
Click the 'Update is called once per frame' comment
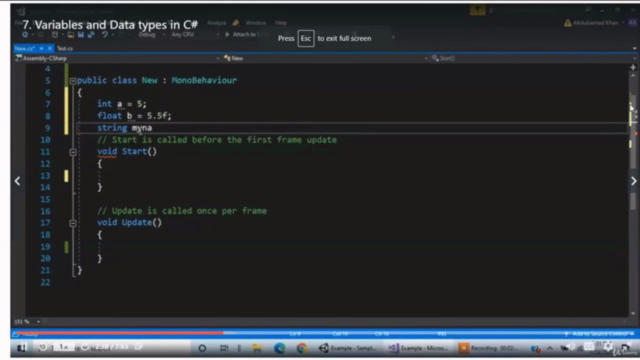pos(182,211)
